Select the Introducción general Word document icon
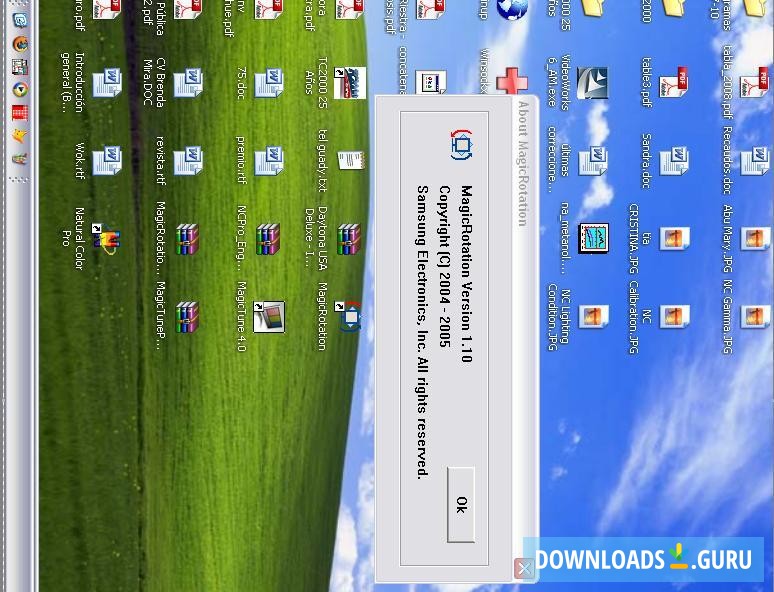The width and height of the screenshot is (774, 592). click(107, 83)
